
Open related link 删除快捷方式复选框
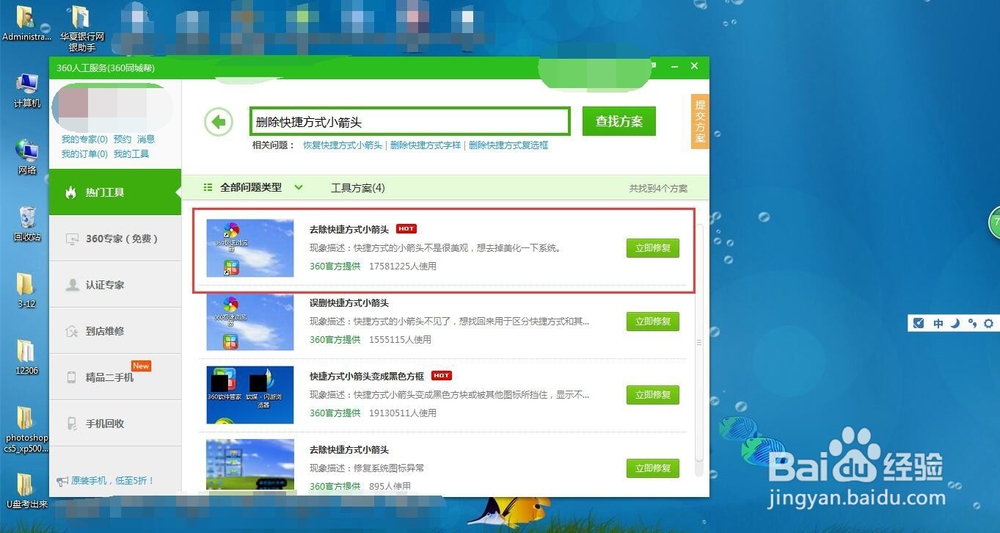508,145
